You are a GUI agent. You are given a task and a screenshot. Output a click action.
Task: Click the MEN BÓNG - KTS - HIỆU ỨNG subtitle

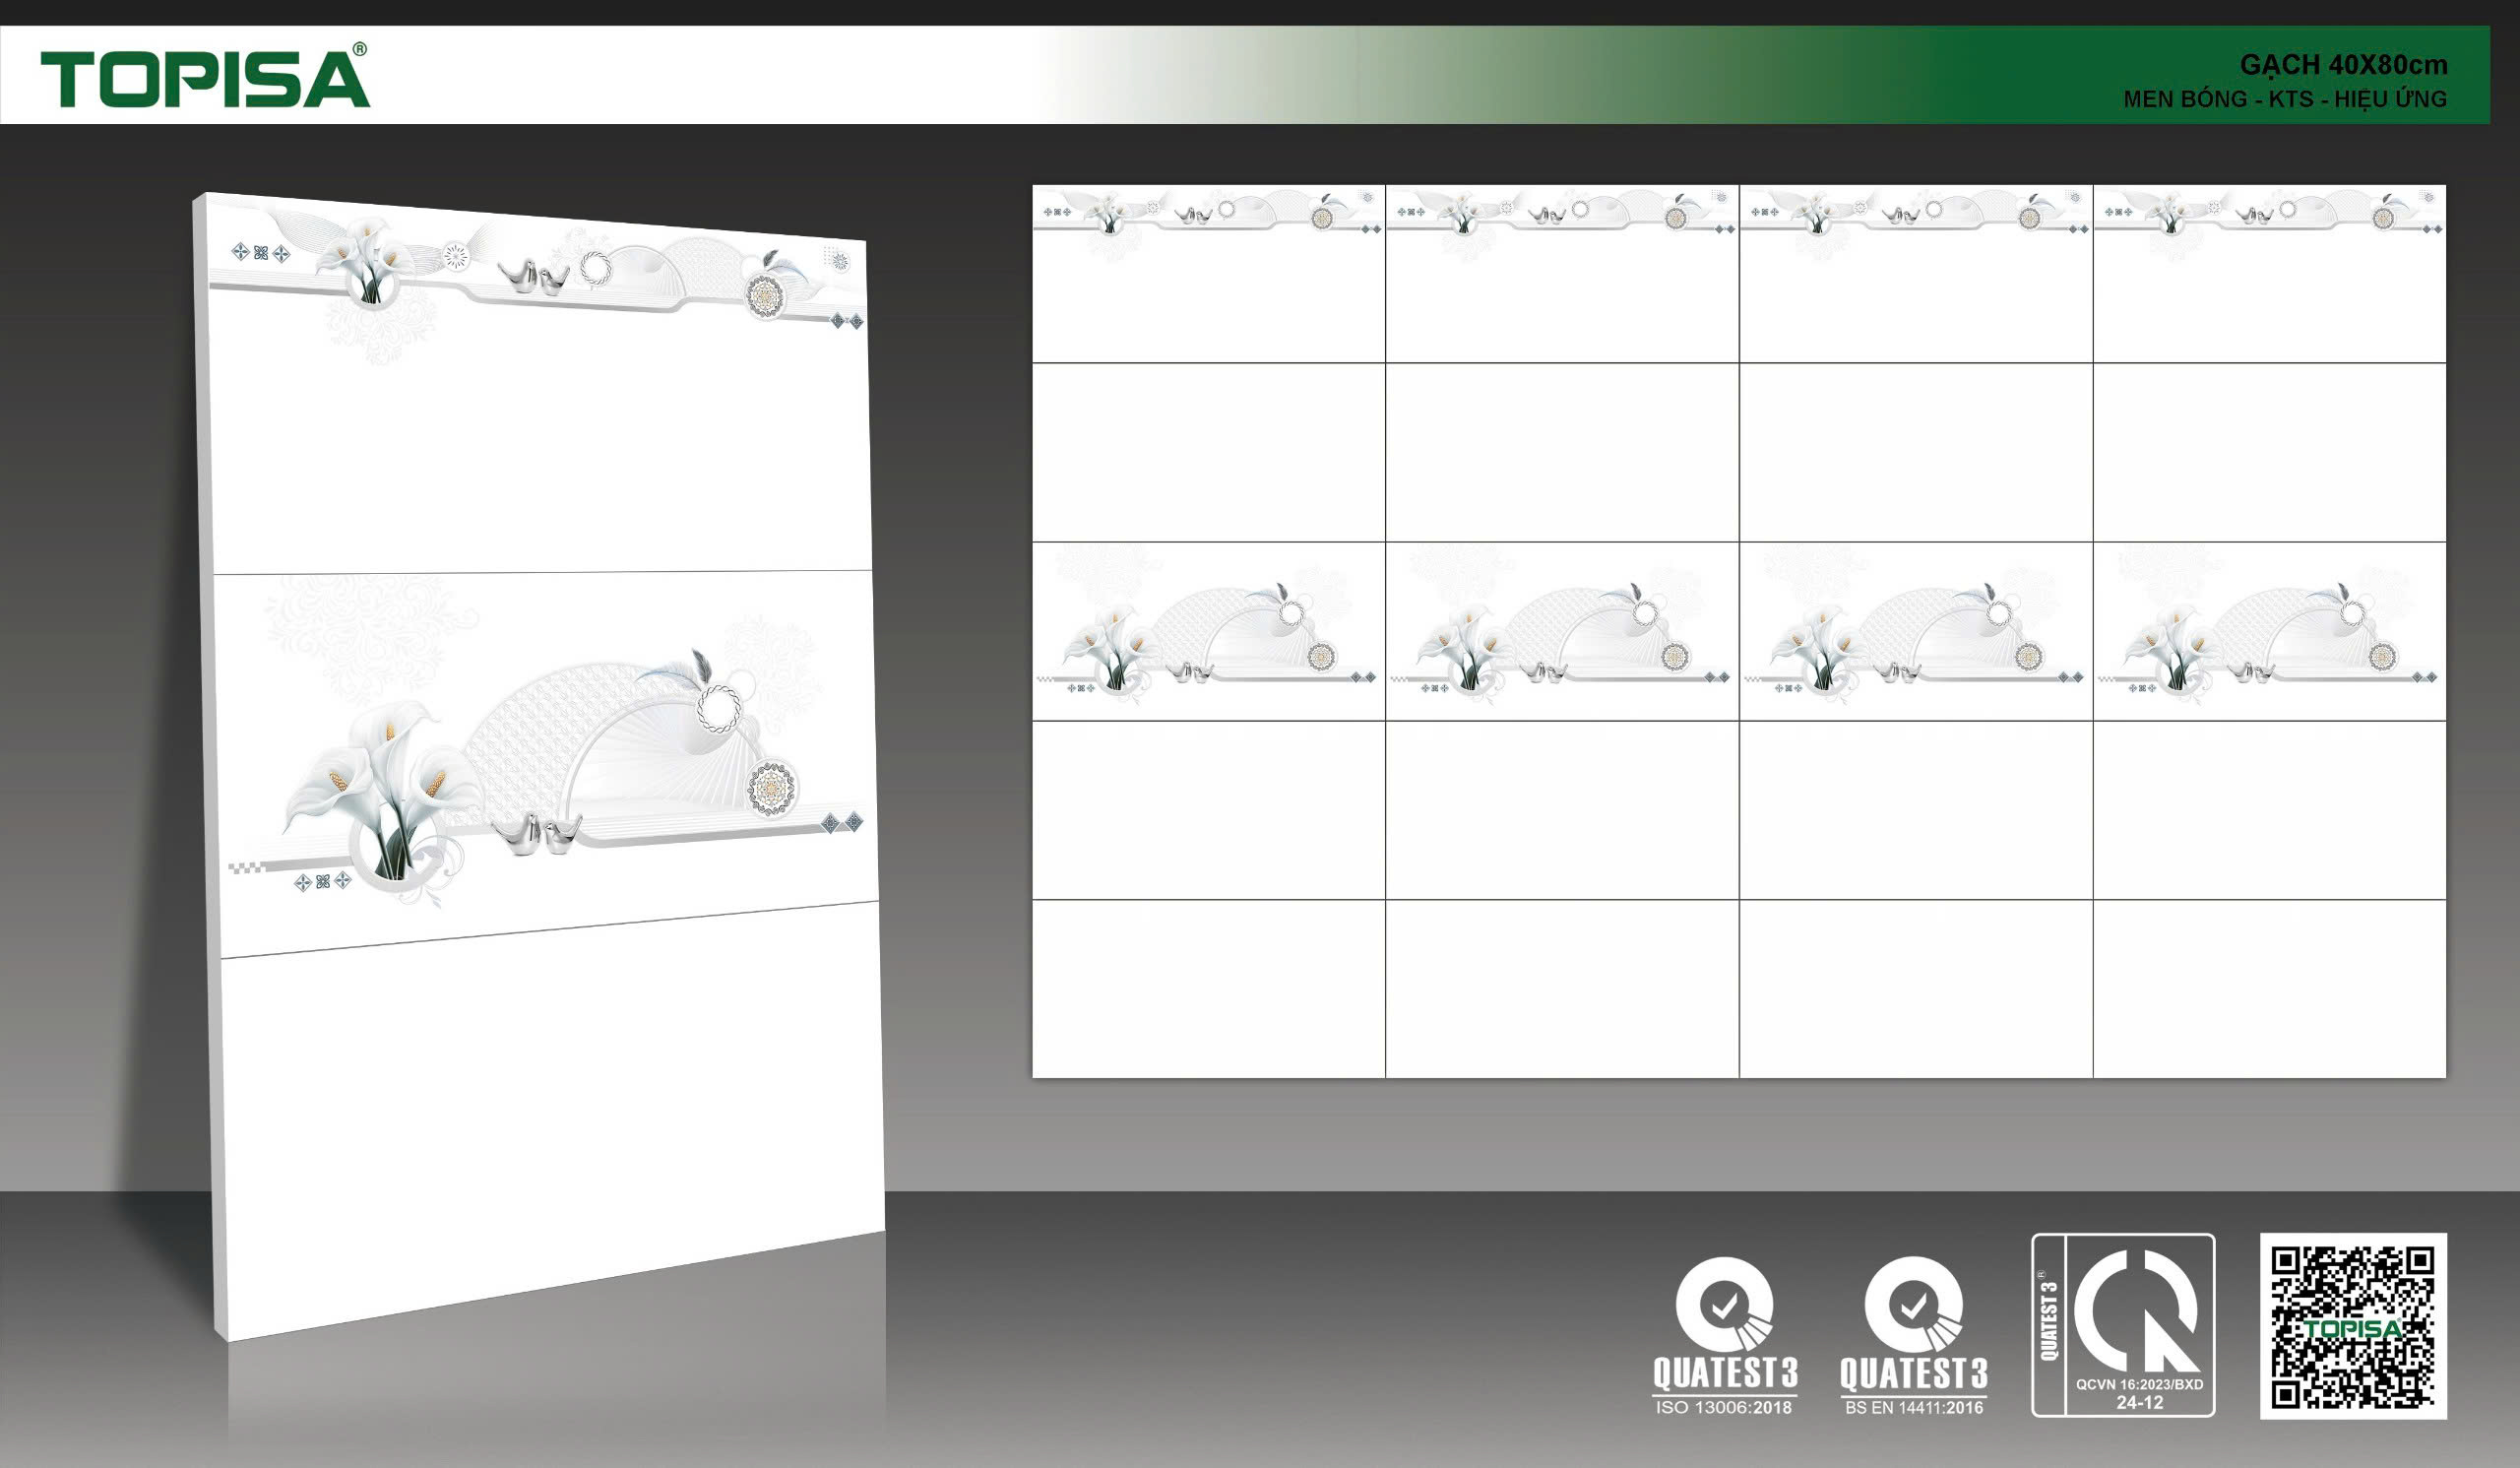2285,99
